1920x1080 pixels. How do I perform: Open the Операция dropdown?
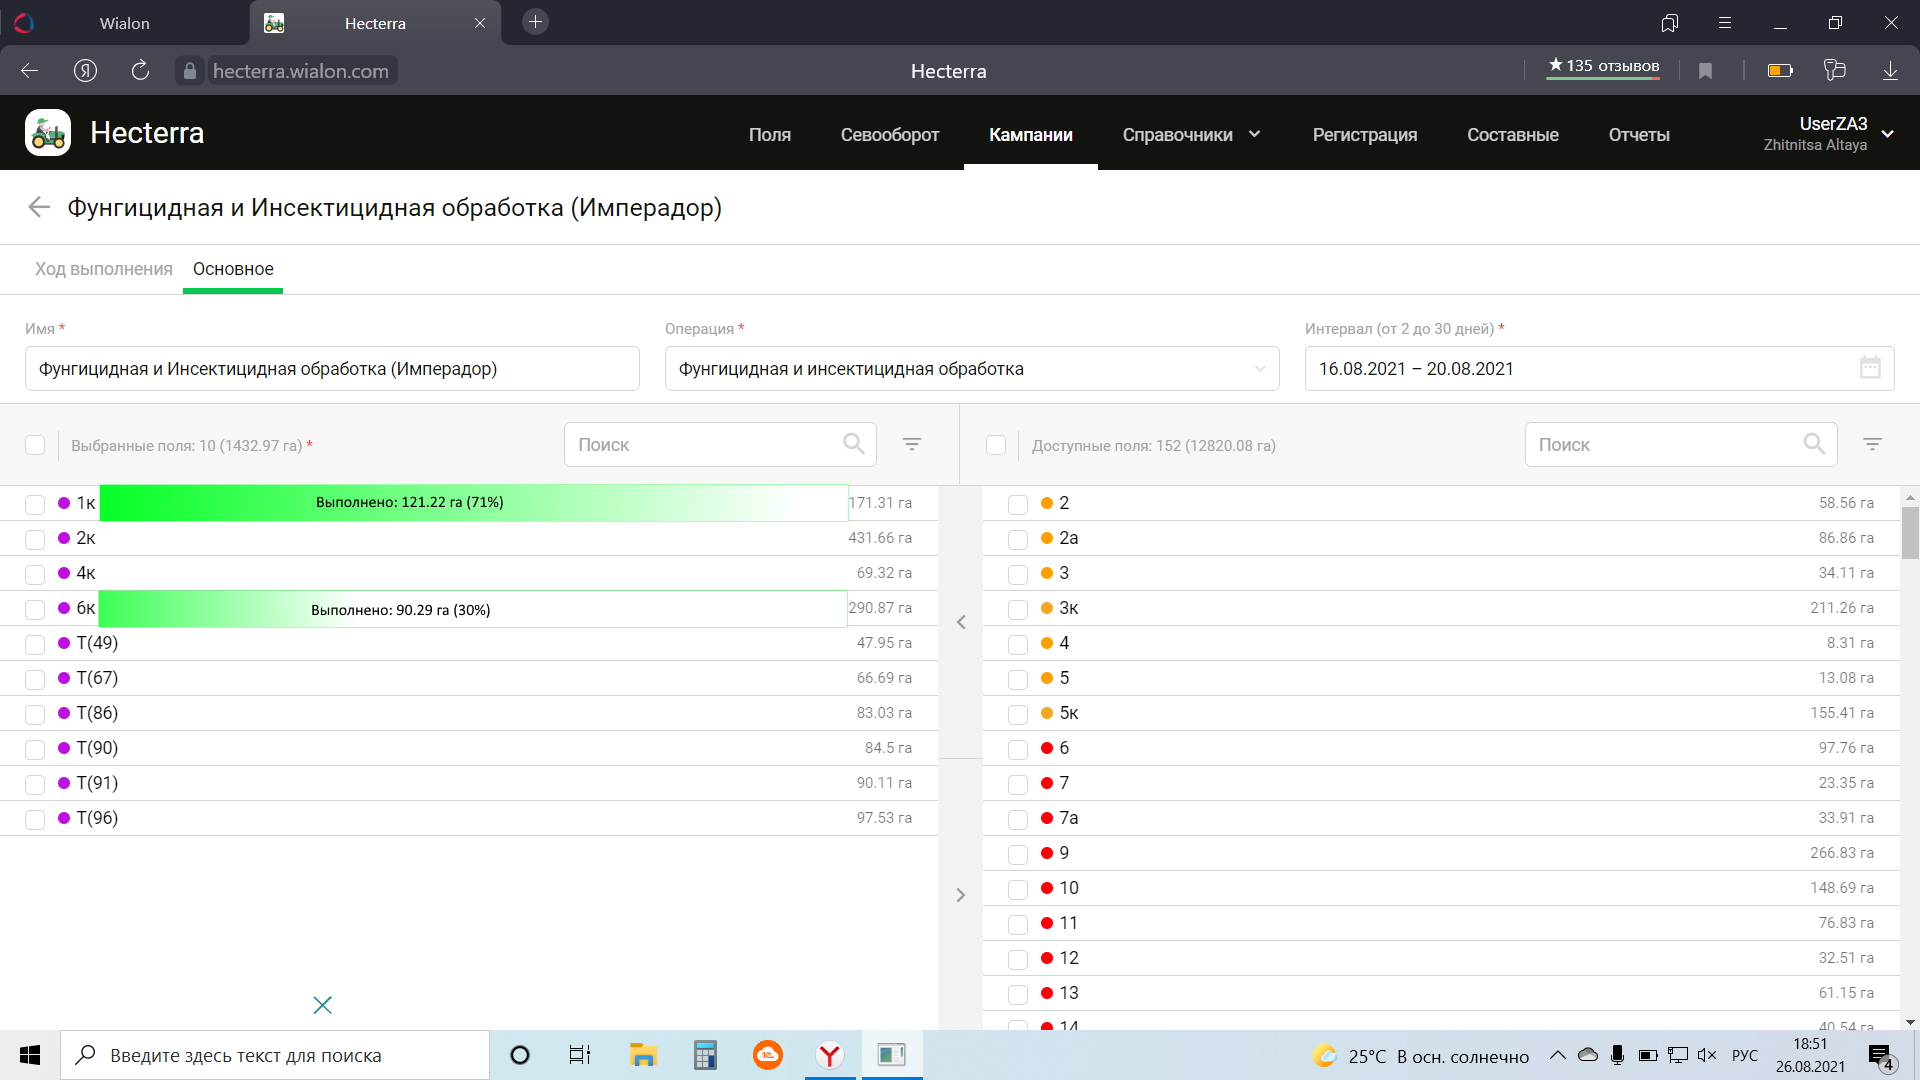[971, 369]
